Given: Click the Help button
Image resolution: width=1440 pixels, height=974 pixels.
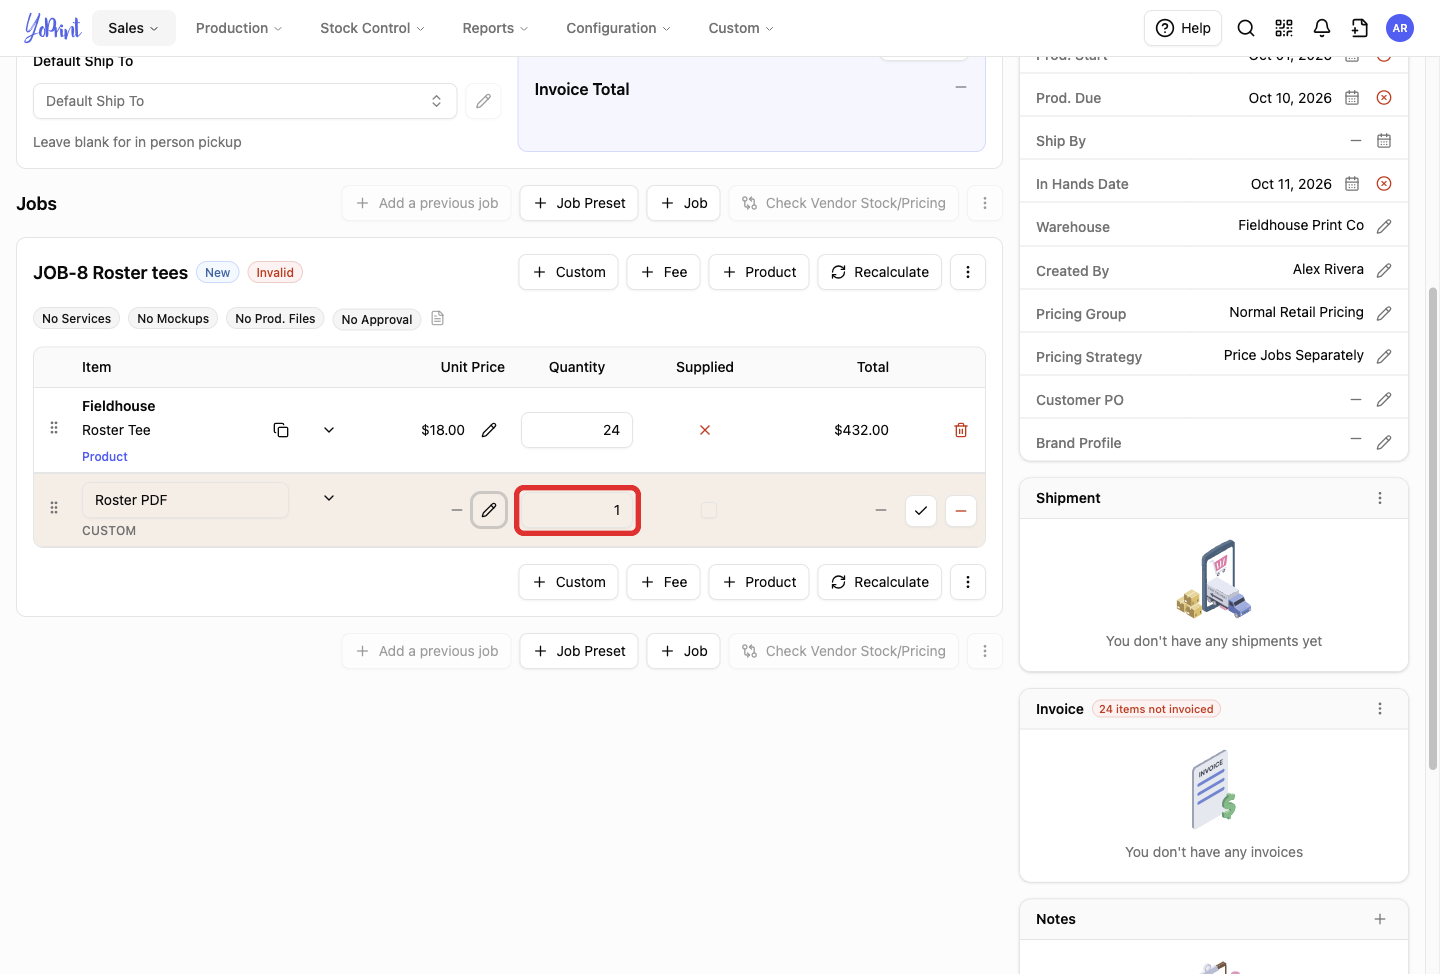Looking at the screenshot, I should 1183,28.
